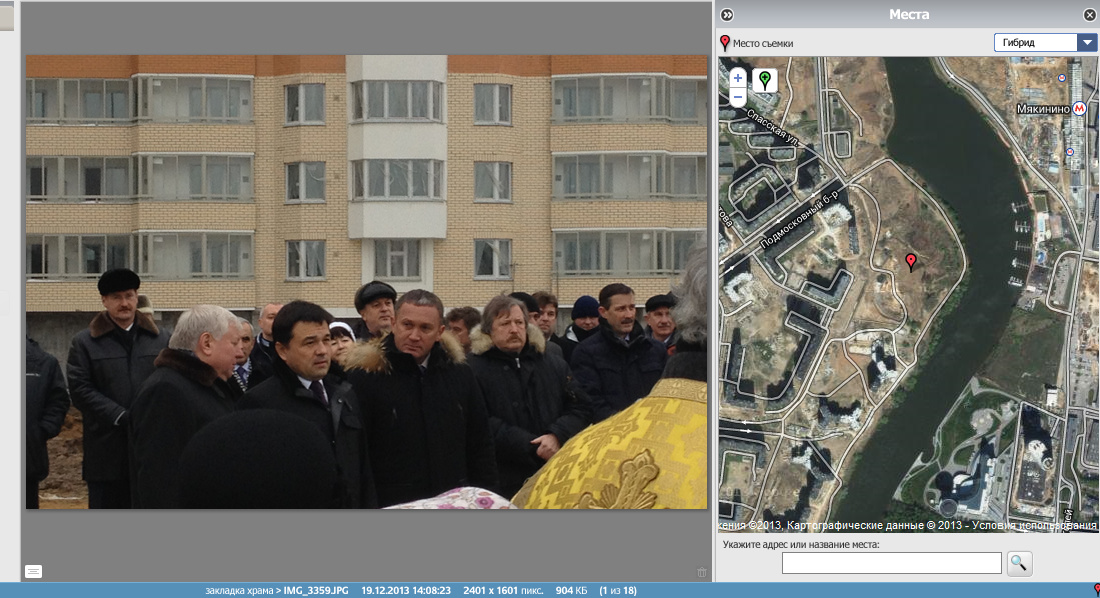Click the address or place name field
This screenshot has height=598, width=1100.
point(891,563)
